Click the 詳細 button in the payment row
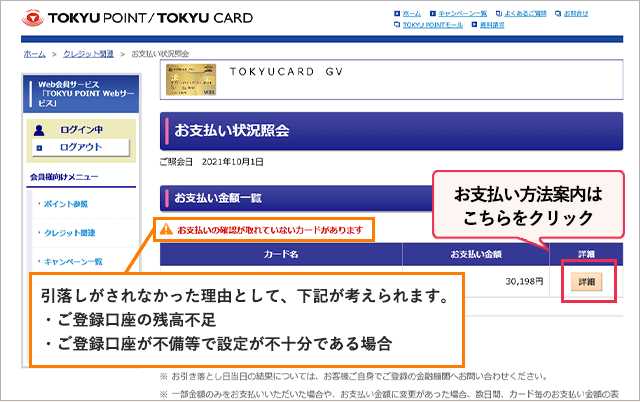Screen dimensions: 640x402 coord(586,282)
